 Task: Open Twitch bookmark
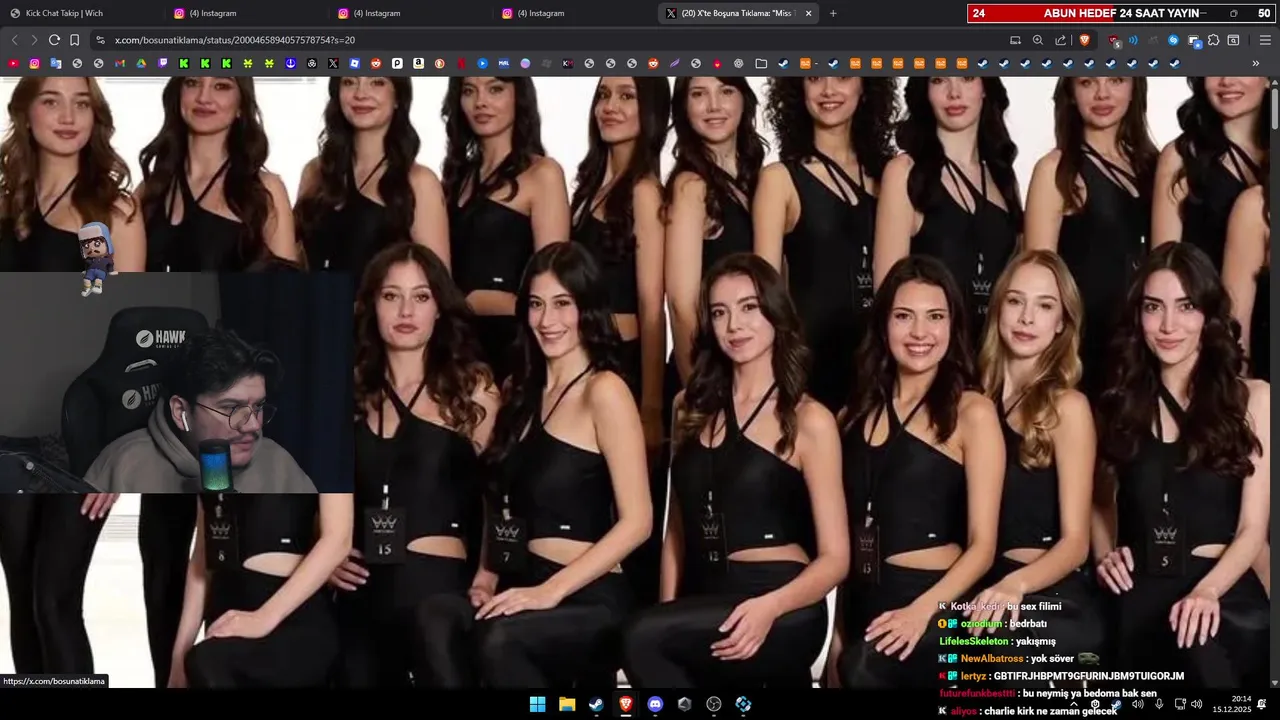coord(163,63)
